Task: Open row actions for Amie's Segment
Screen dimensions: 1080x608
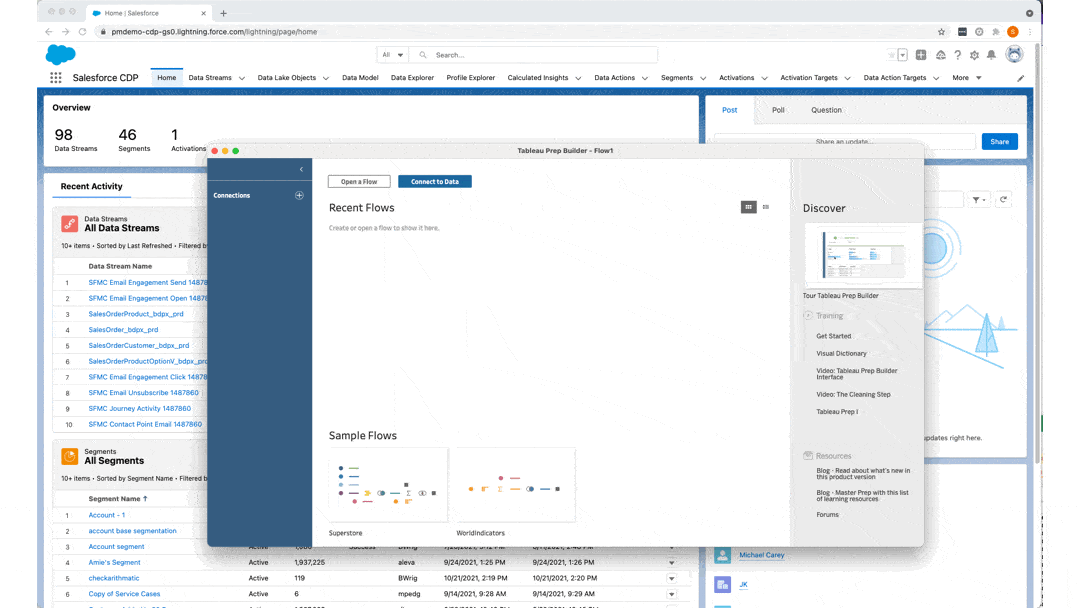Action: tap(672, 563)
